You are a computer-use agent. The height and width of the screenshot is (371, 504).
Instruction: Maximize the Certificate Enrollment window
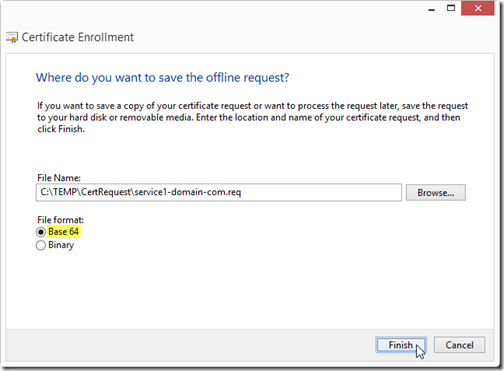[x=451, y=8]
